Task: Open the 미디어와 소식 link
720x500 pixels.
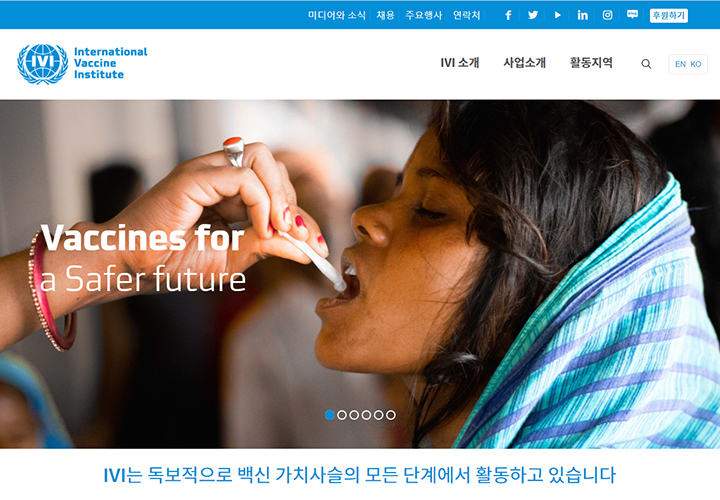Action: tap(337, 15)
